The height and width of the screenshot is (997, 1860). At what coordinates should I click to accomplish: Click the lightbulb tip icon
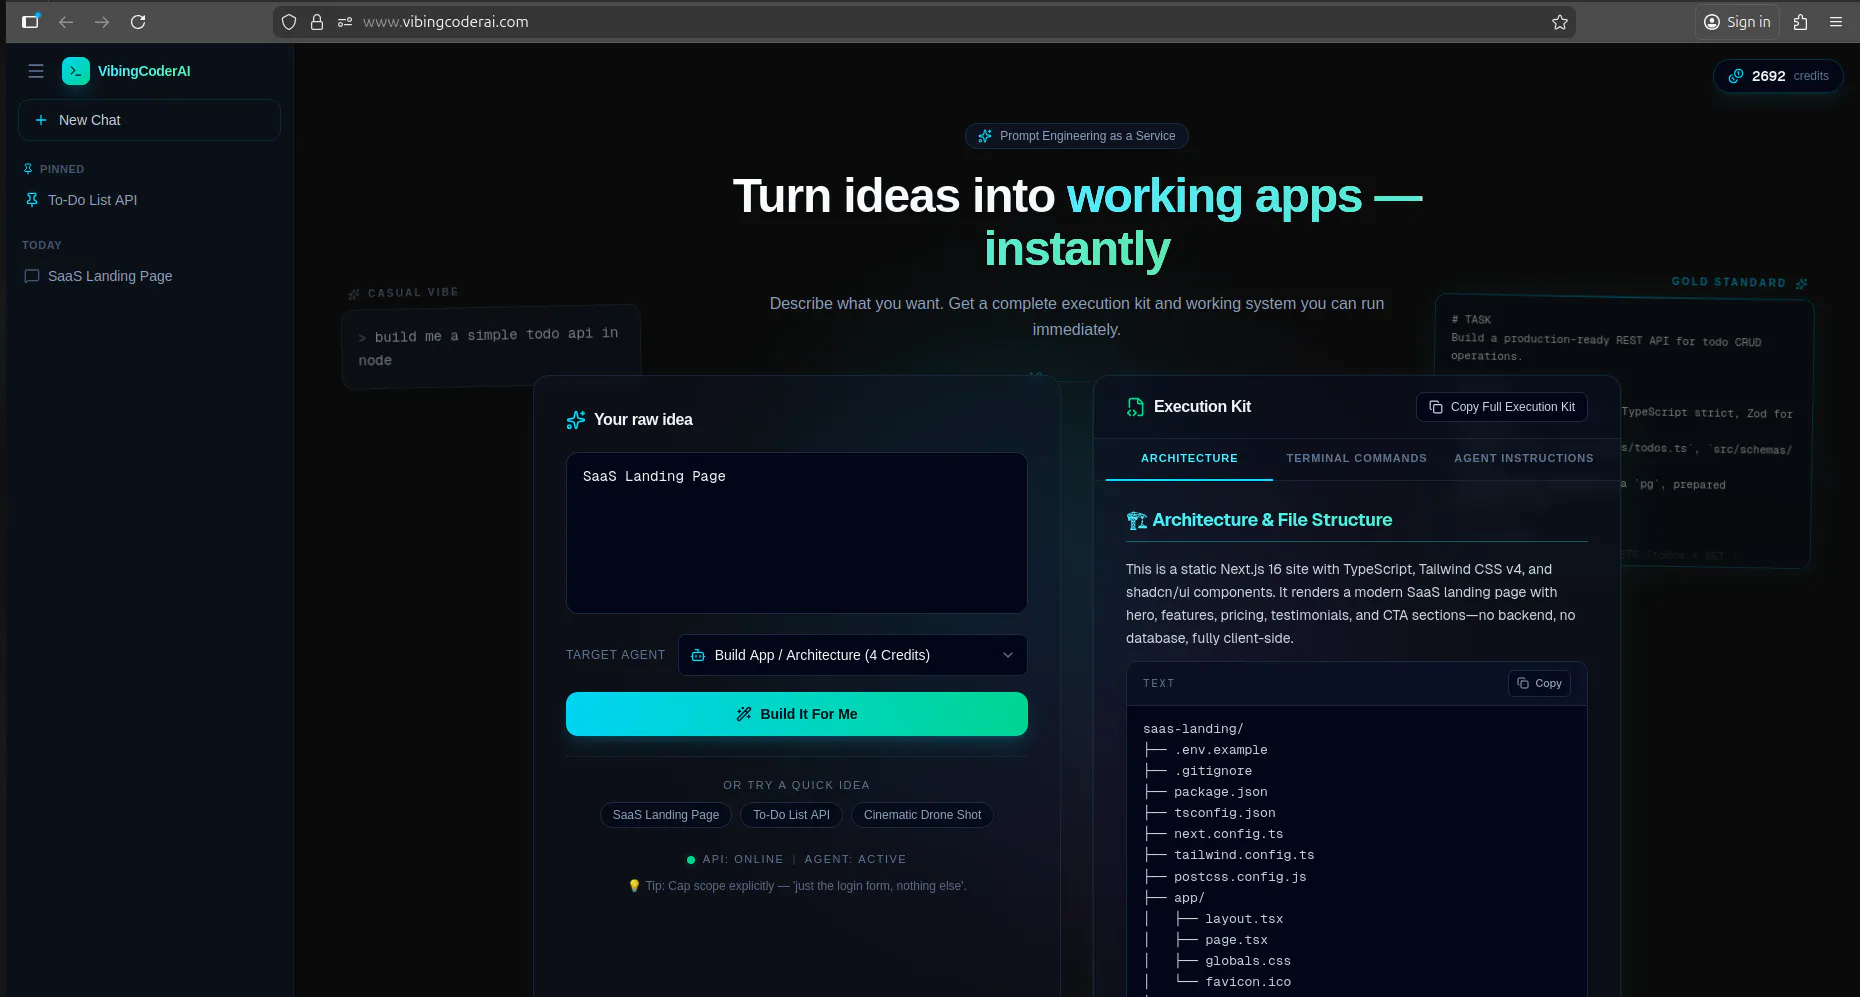[634, 886]
